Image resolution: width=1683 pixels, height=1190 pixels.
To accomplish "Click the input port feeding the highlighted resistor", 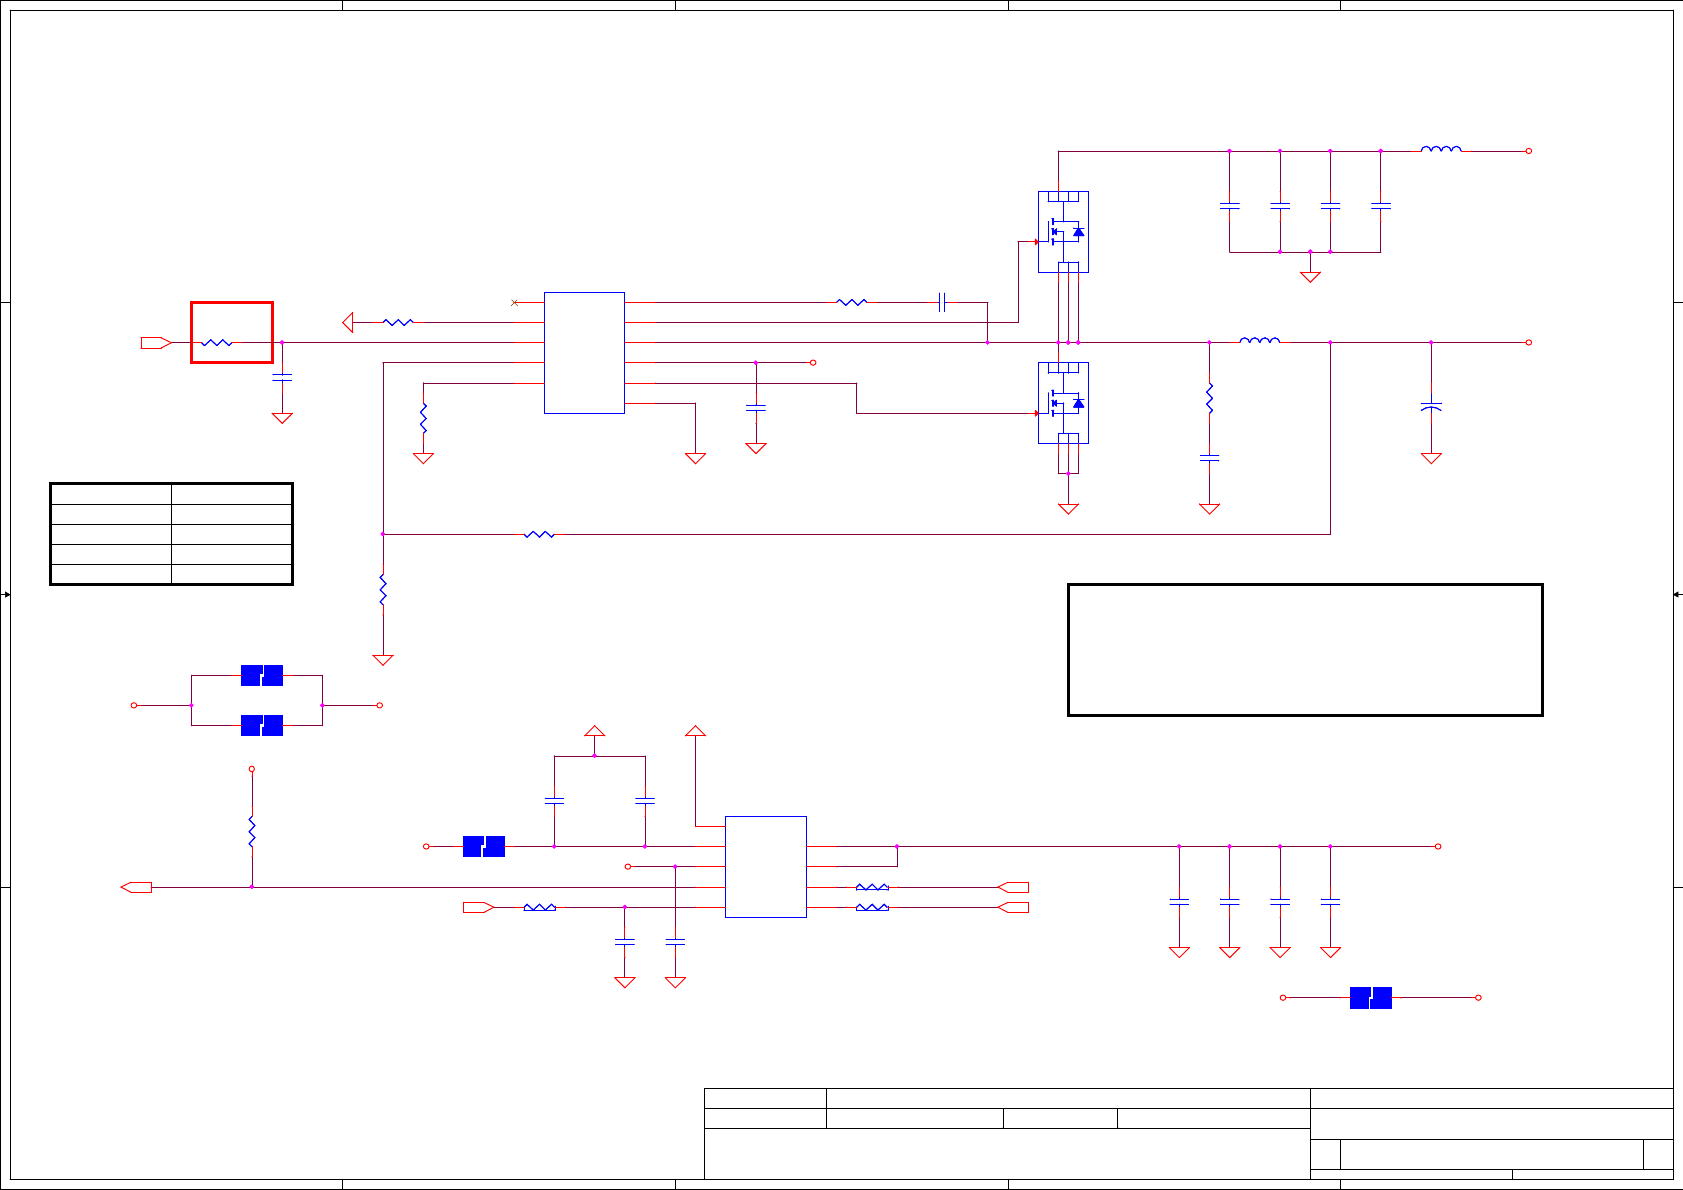I will pyautogui.click(x=155, y=343).
